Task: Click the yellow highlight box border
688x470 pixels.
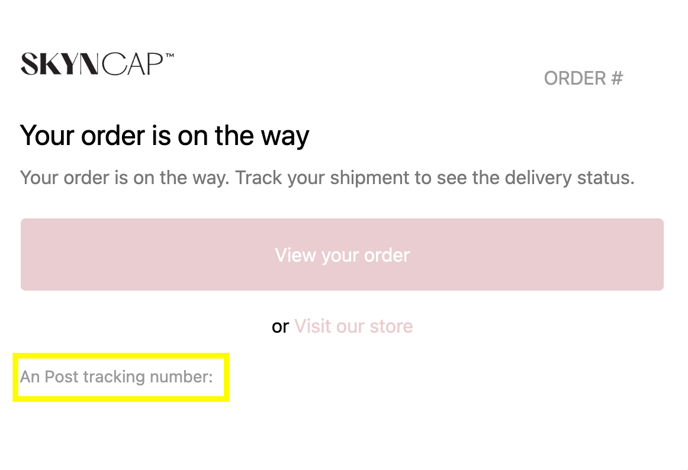Action: [121, 355]
